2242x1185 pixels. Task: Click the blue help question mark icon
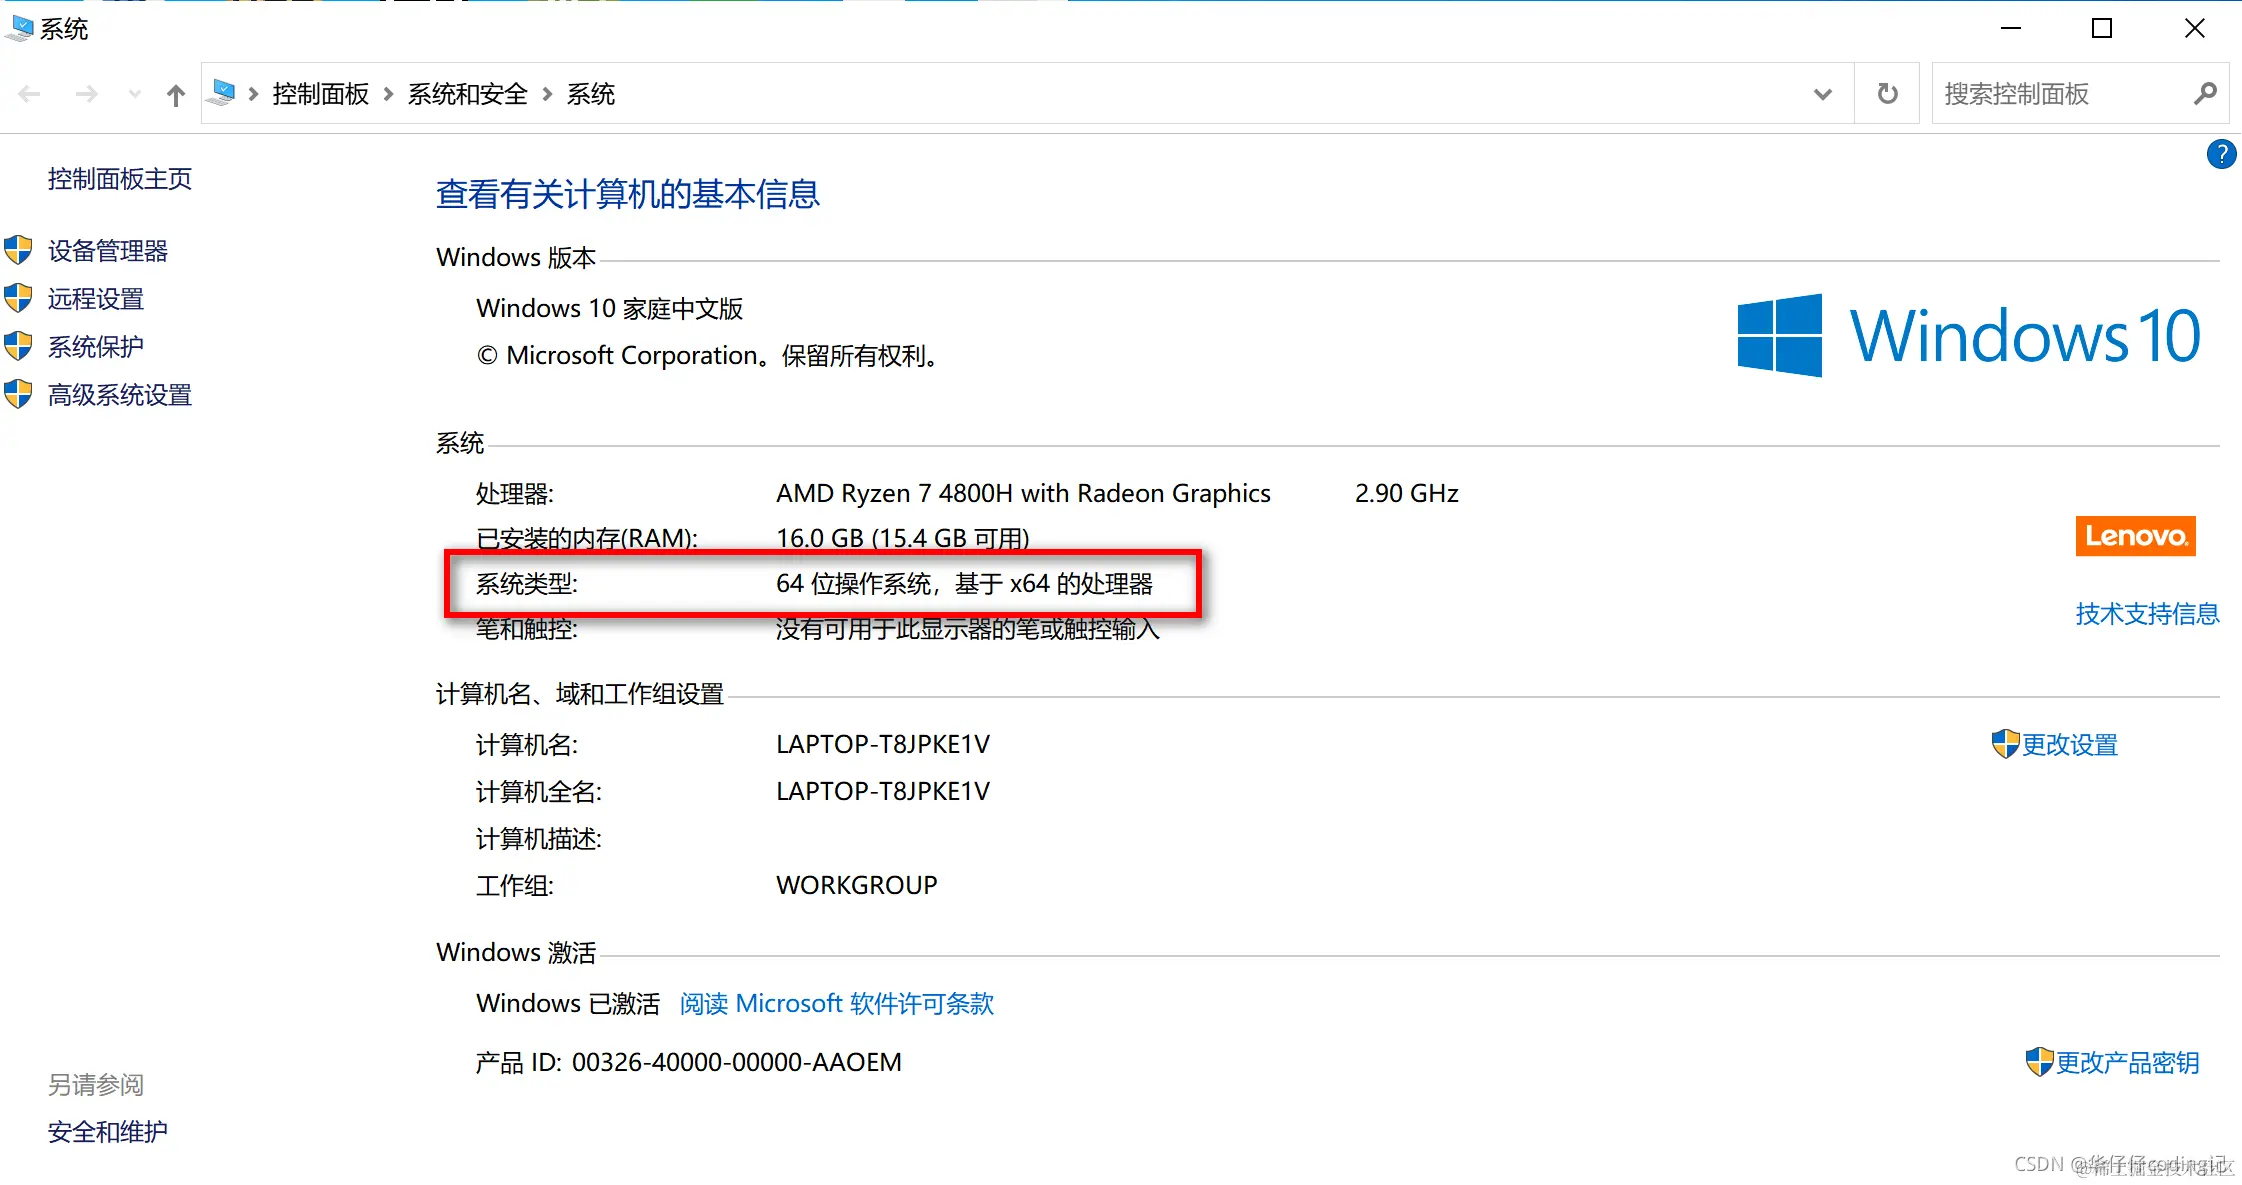point(2220,155)
